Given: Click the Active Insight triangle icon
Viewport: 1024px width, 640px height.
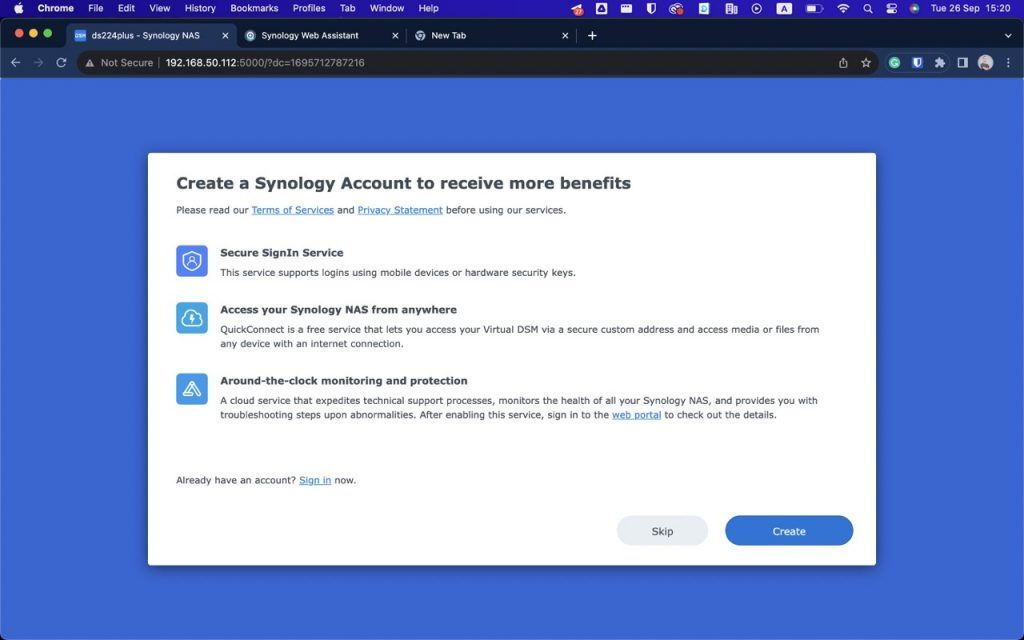Looking at the screenshot, I should (191, 389).
